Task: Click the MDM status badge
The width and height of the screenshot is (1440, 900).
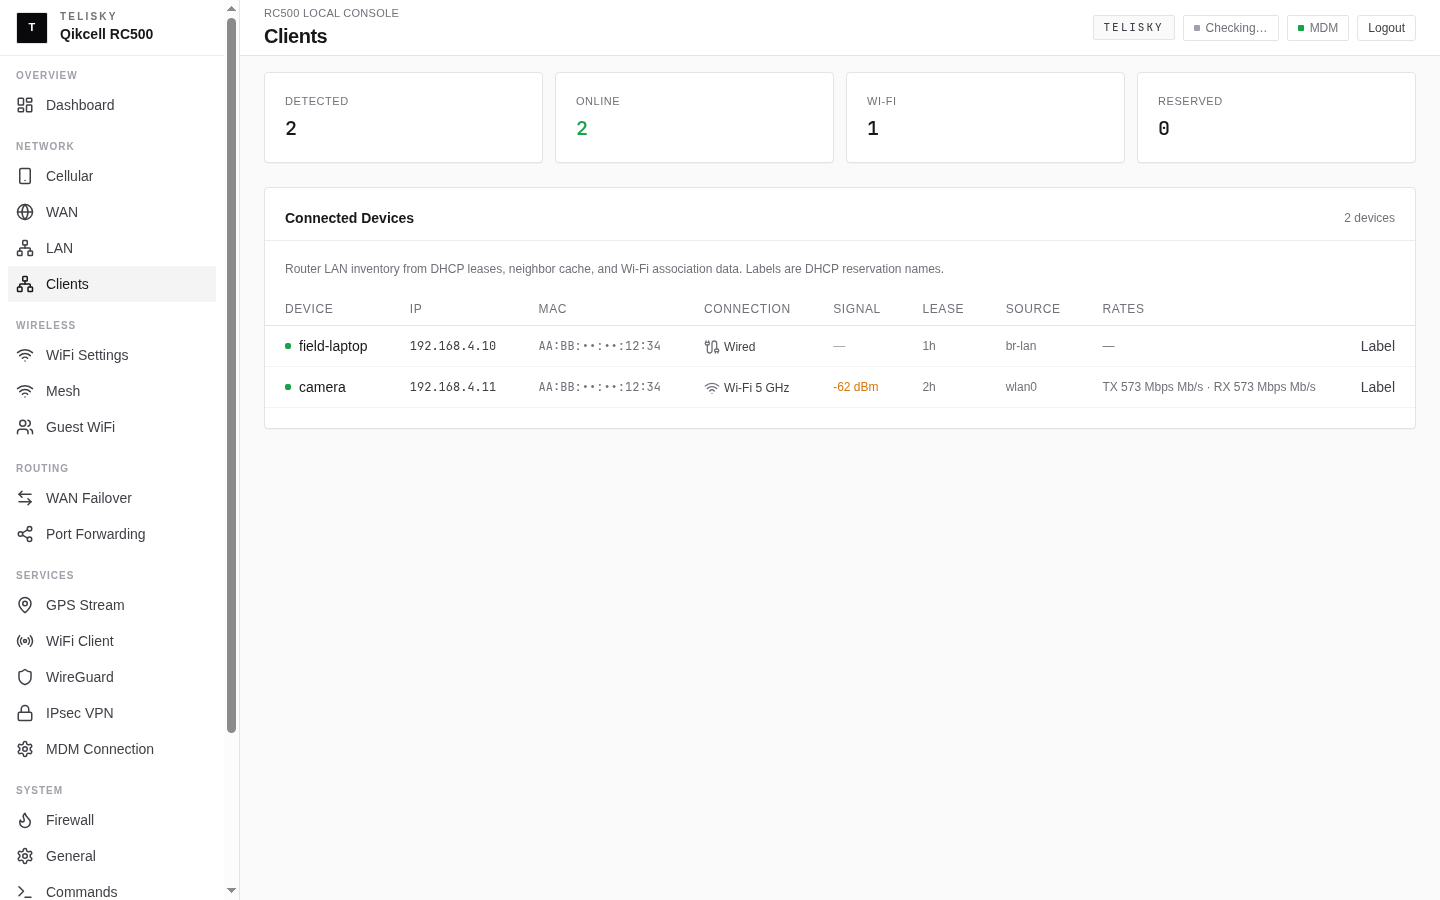Action: click(x=1318, y=28)
